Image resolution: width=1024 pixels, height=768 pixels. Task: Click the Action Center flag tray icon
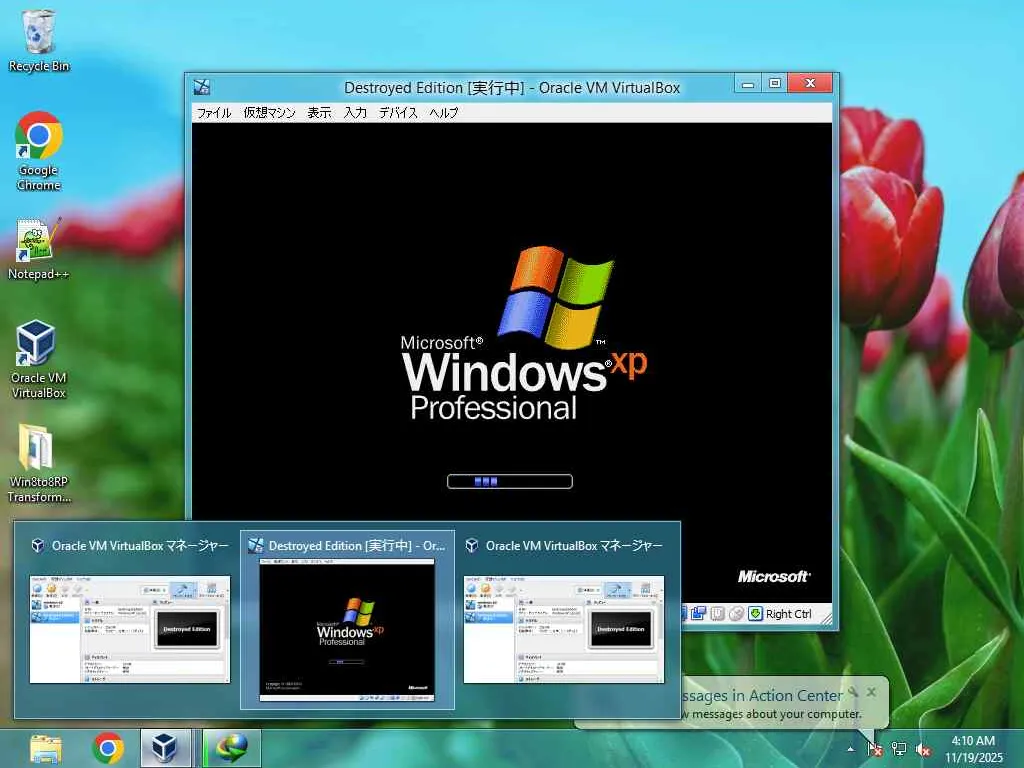click(x=874, y=749)
